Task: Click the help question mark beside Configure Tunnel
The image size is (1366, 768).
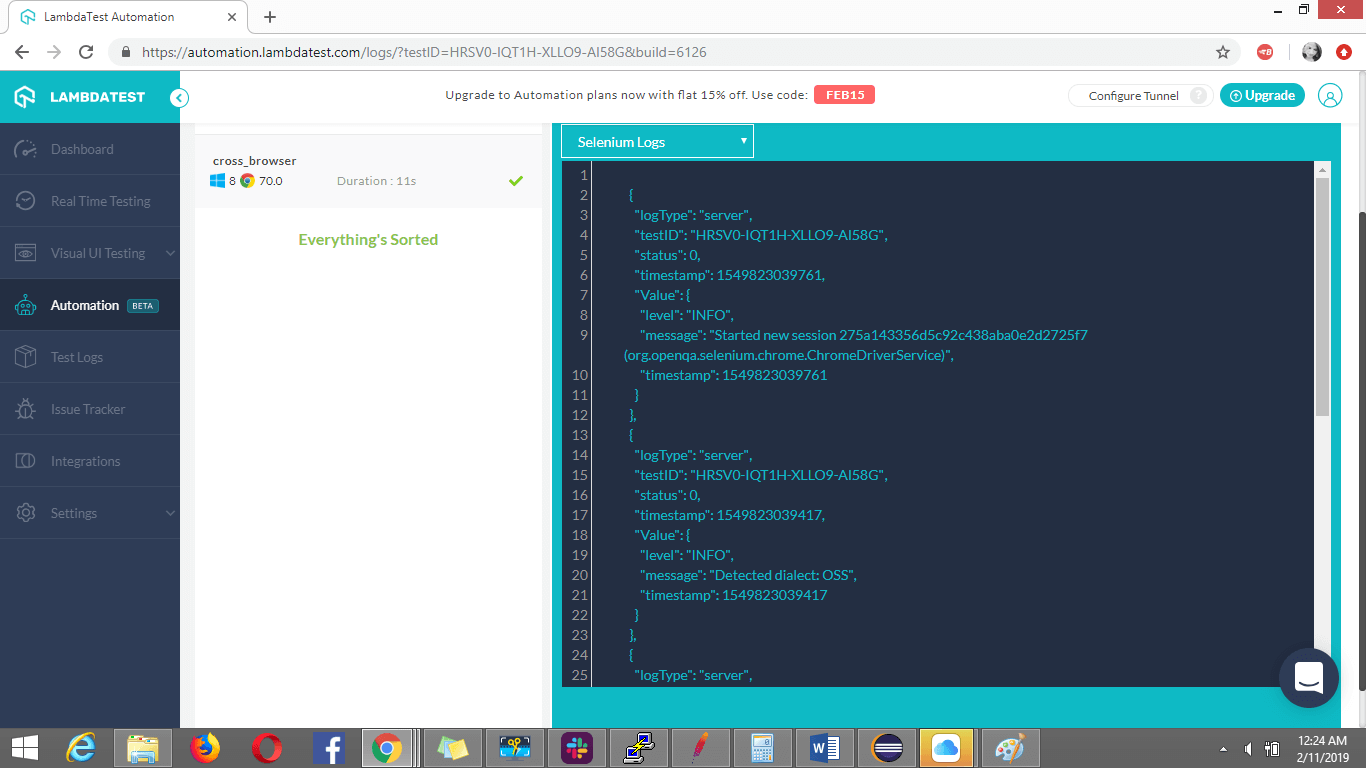Action: (1198, 96)
